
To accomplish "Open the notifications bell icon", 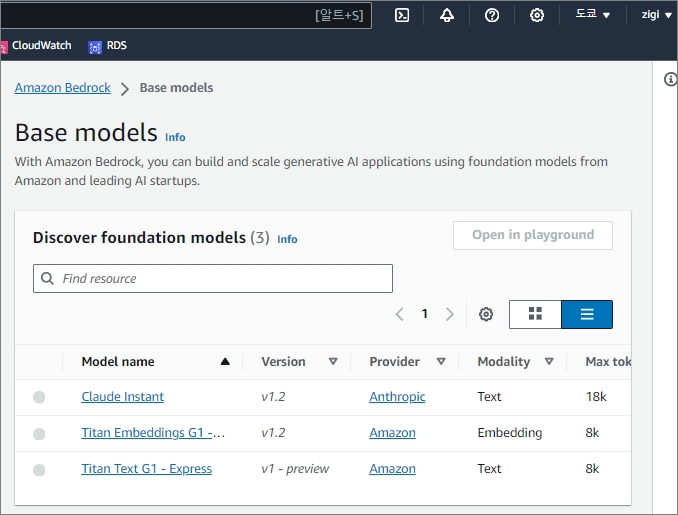I will [447, 16].
